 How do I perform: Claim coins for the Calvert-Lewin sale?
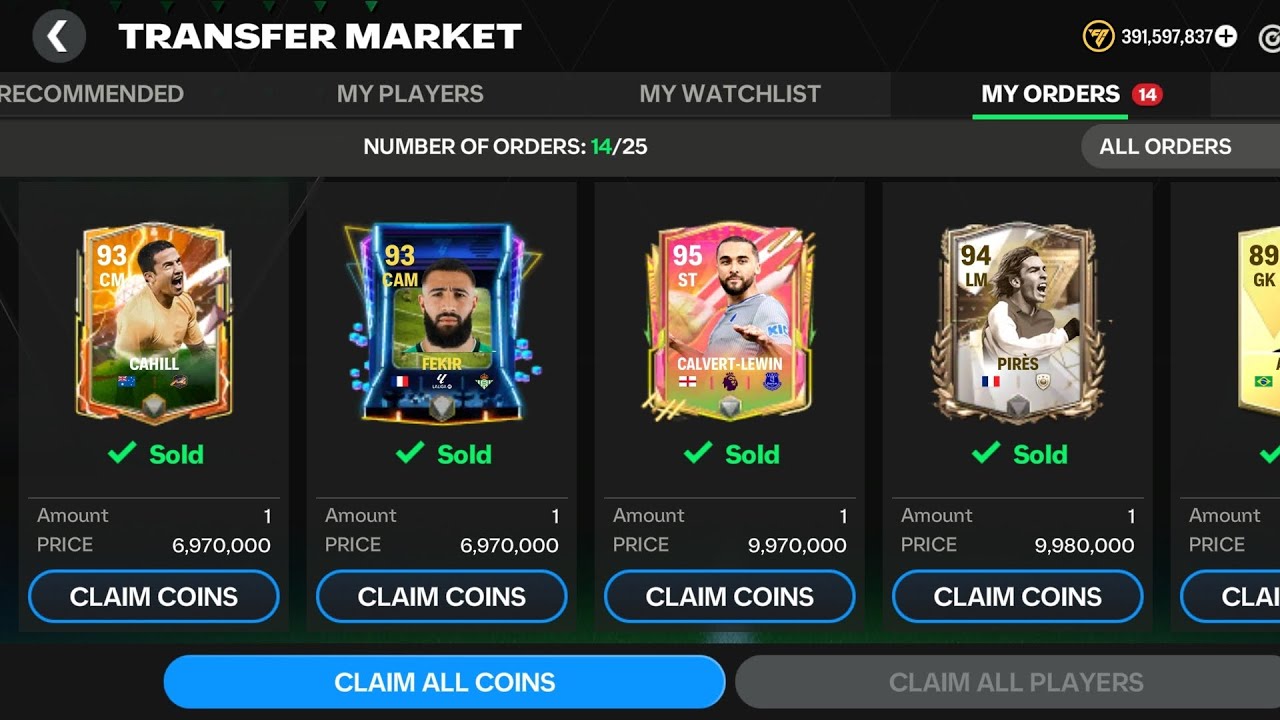click(730, 597)
